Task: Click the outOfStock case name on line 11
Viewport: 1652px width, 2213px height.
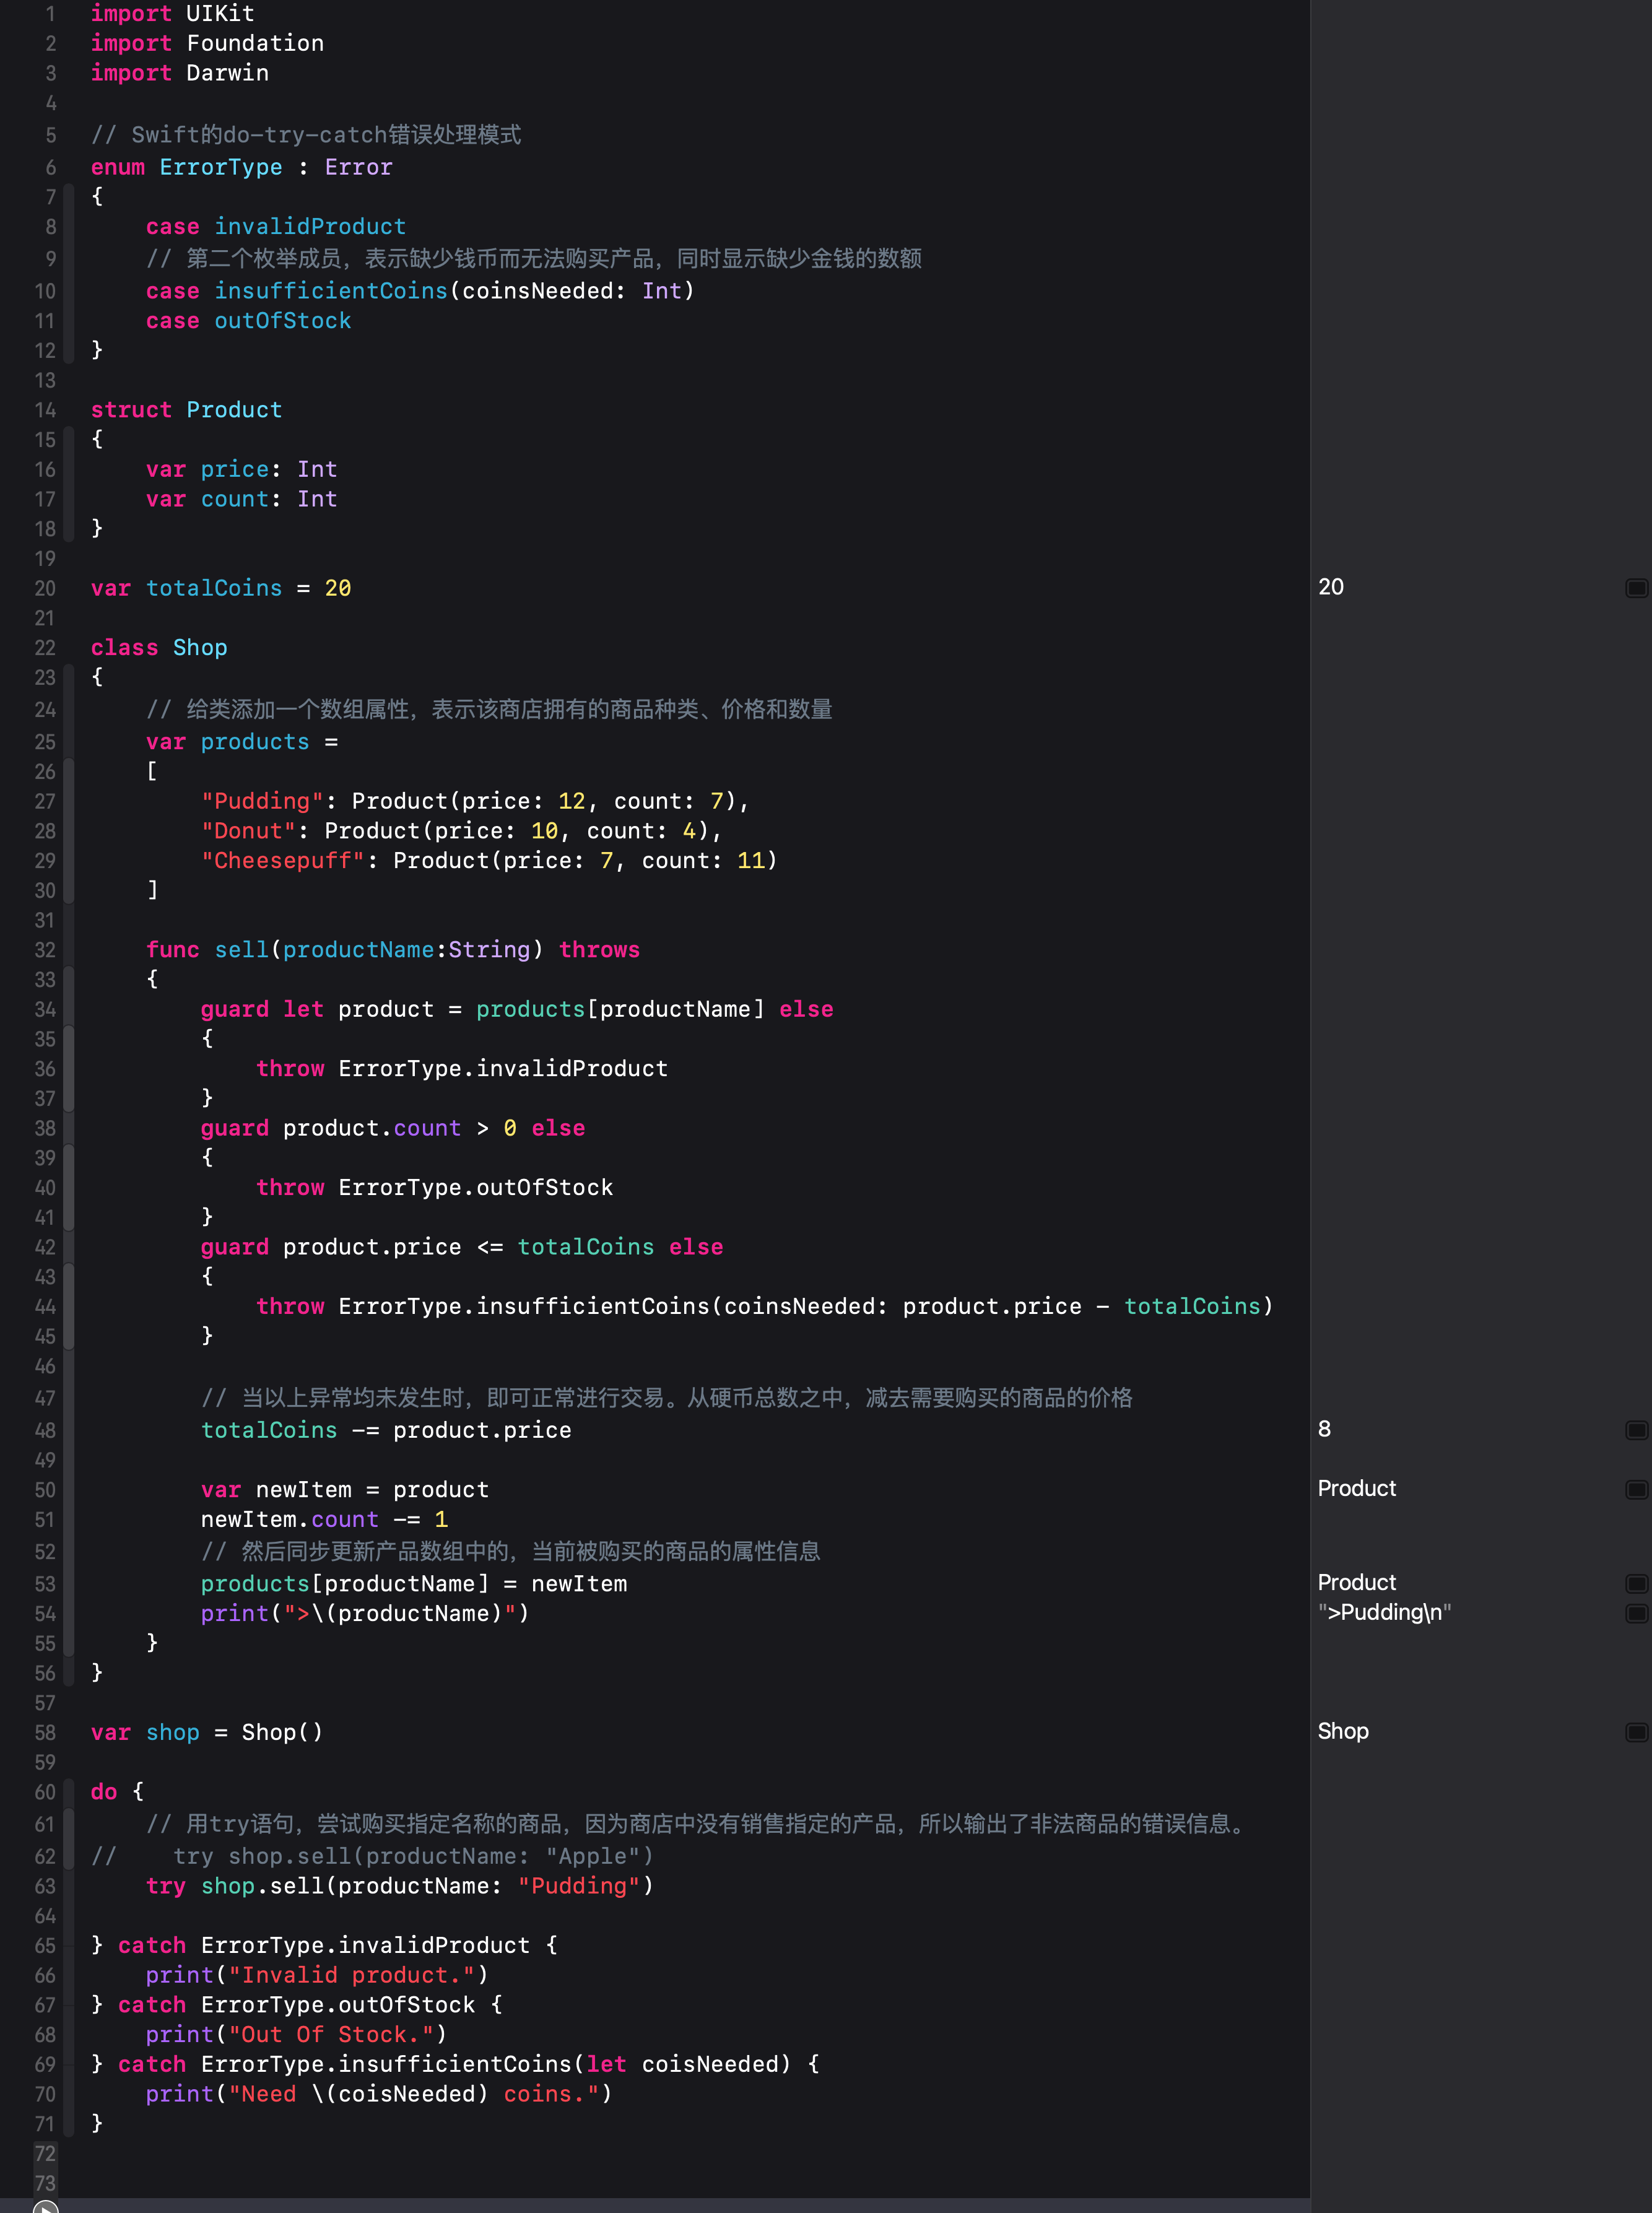Action: 283,321
